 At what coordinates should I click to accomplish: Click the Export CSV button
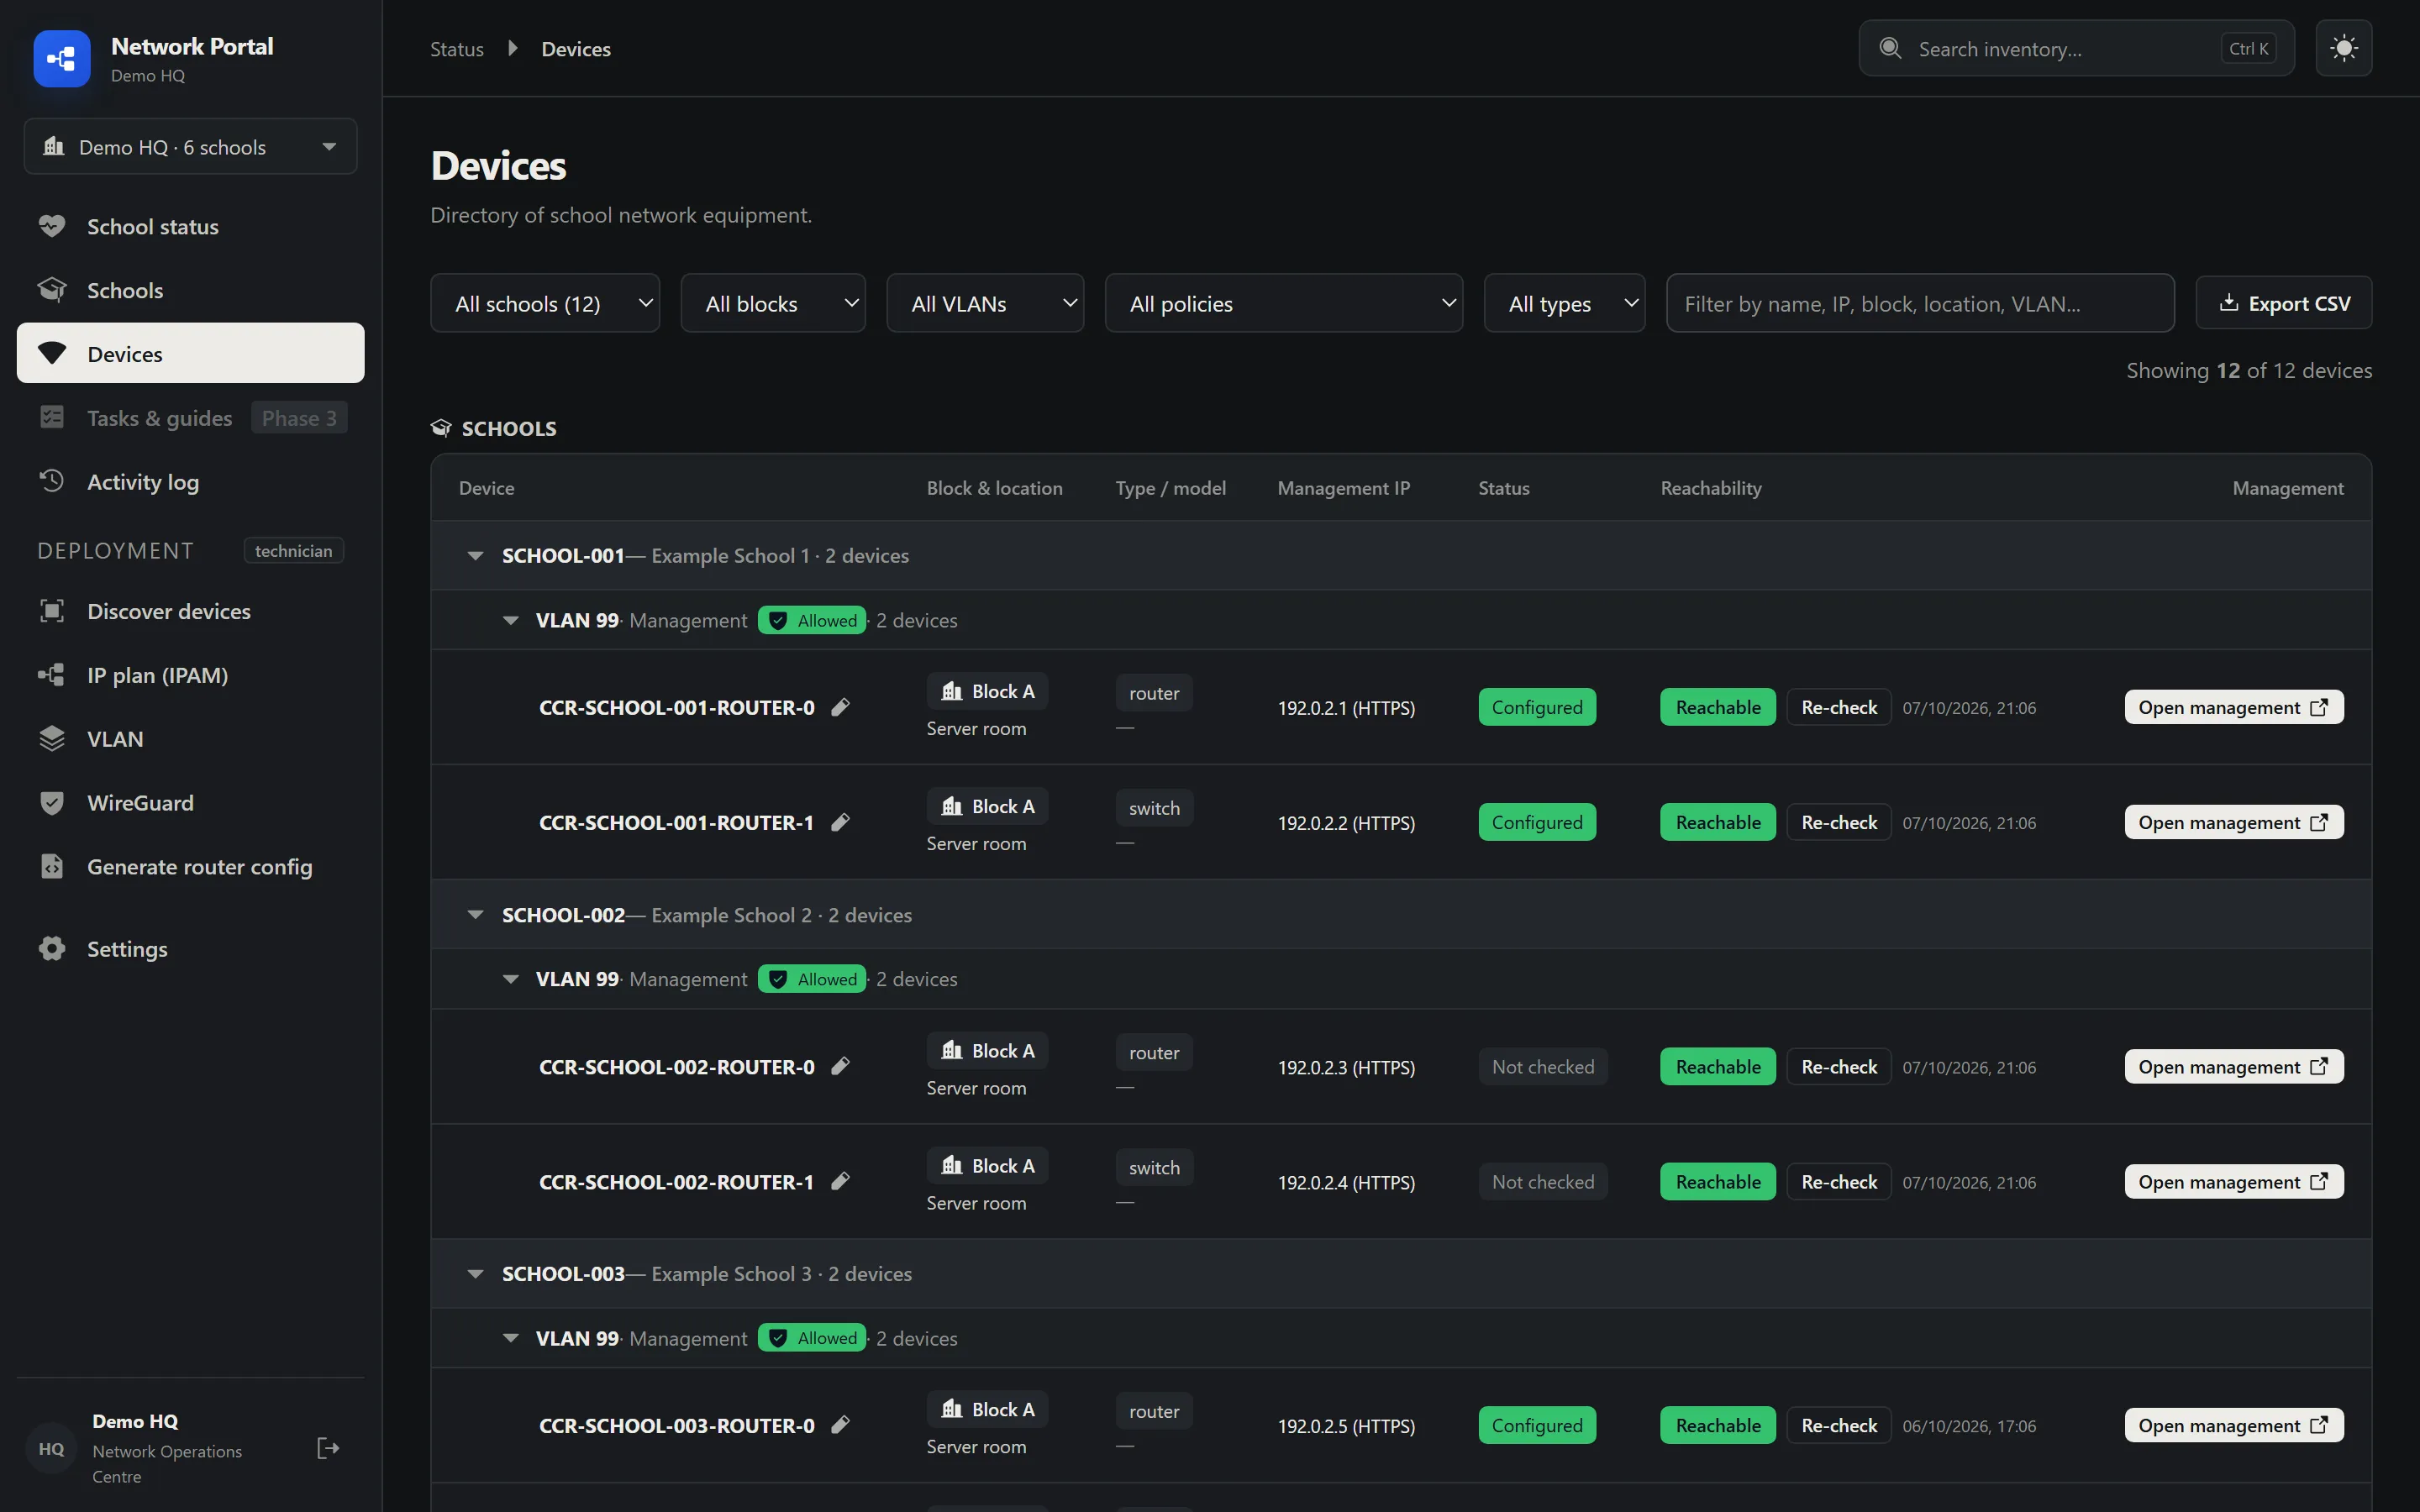tap(2283, 303)
